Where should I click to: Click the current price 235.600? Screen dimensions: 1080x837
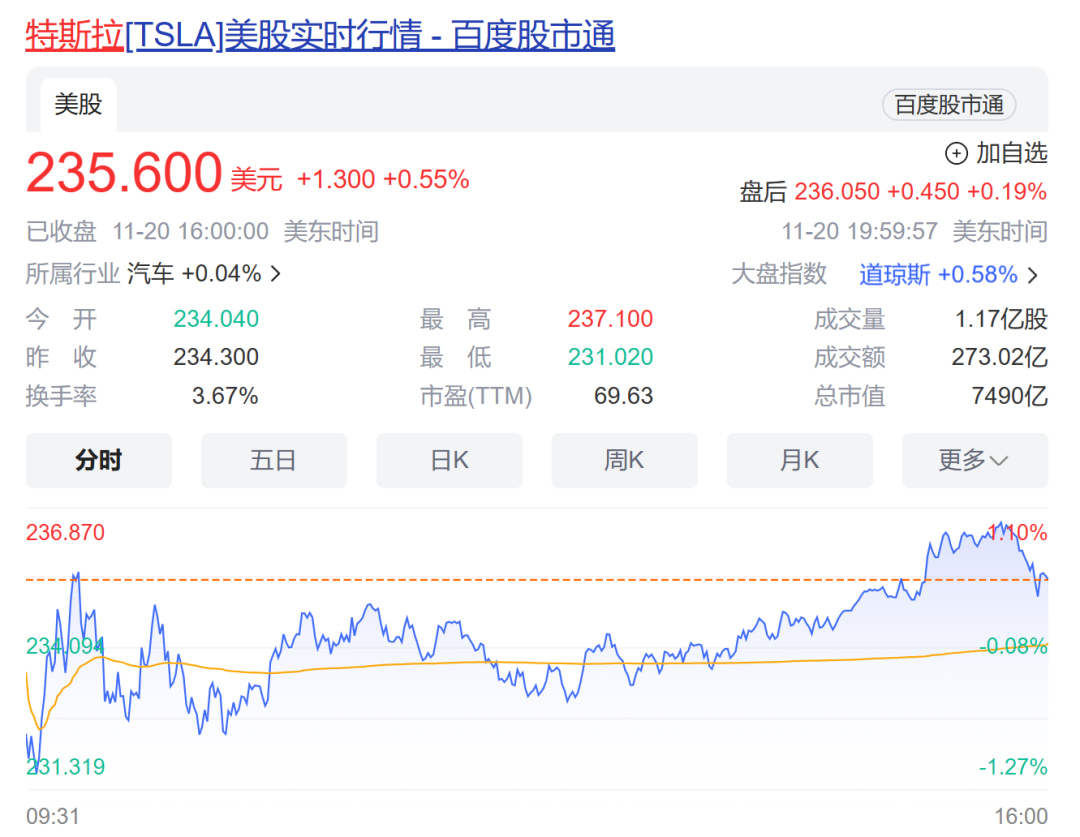point(124,172)
